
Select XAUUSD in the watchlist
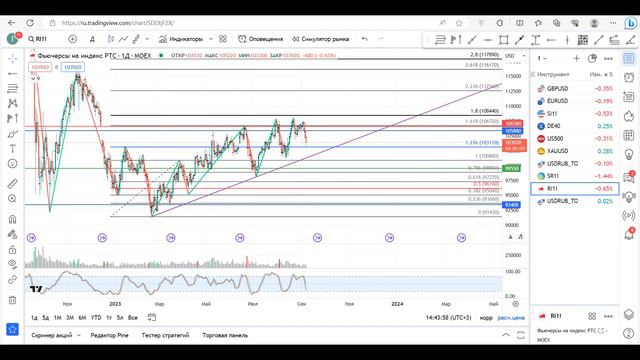(575, 151)
